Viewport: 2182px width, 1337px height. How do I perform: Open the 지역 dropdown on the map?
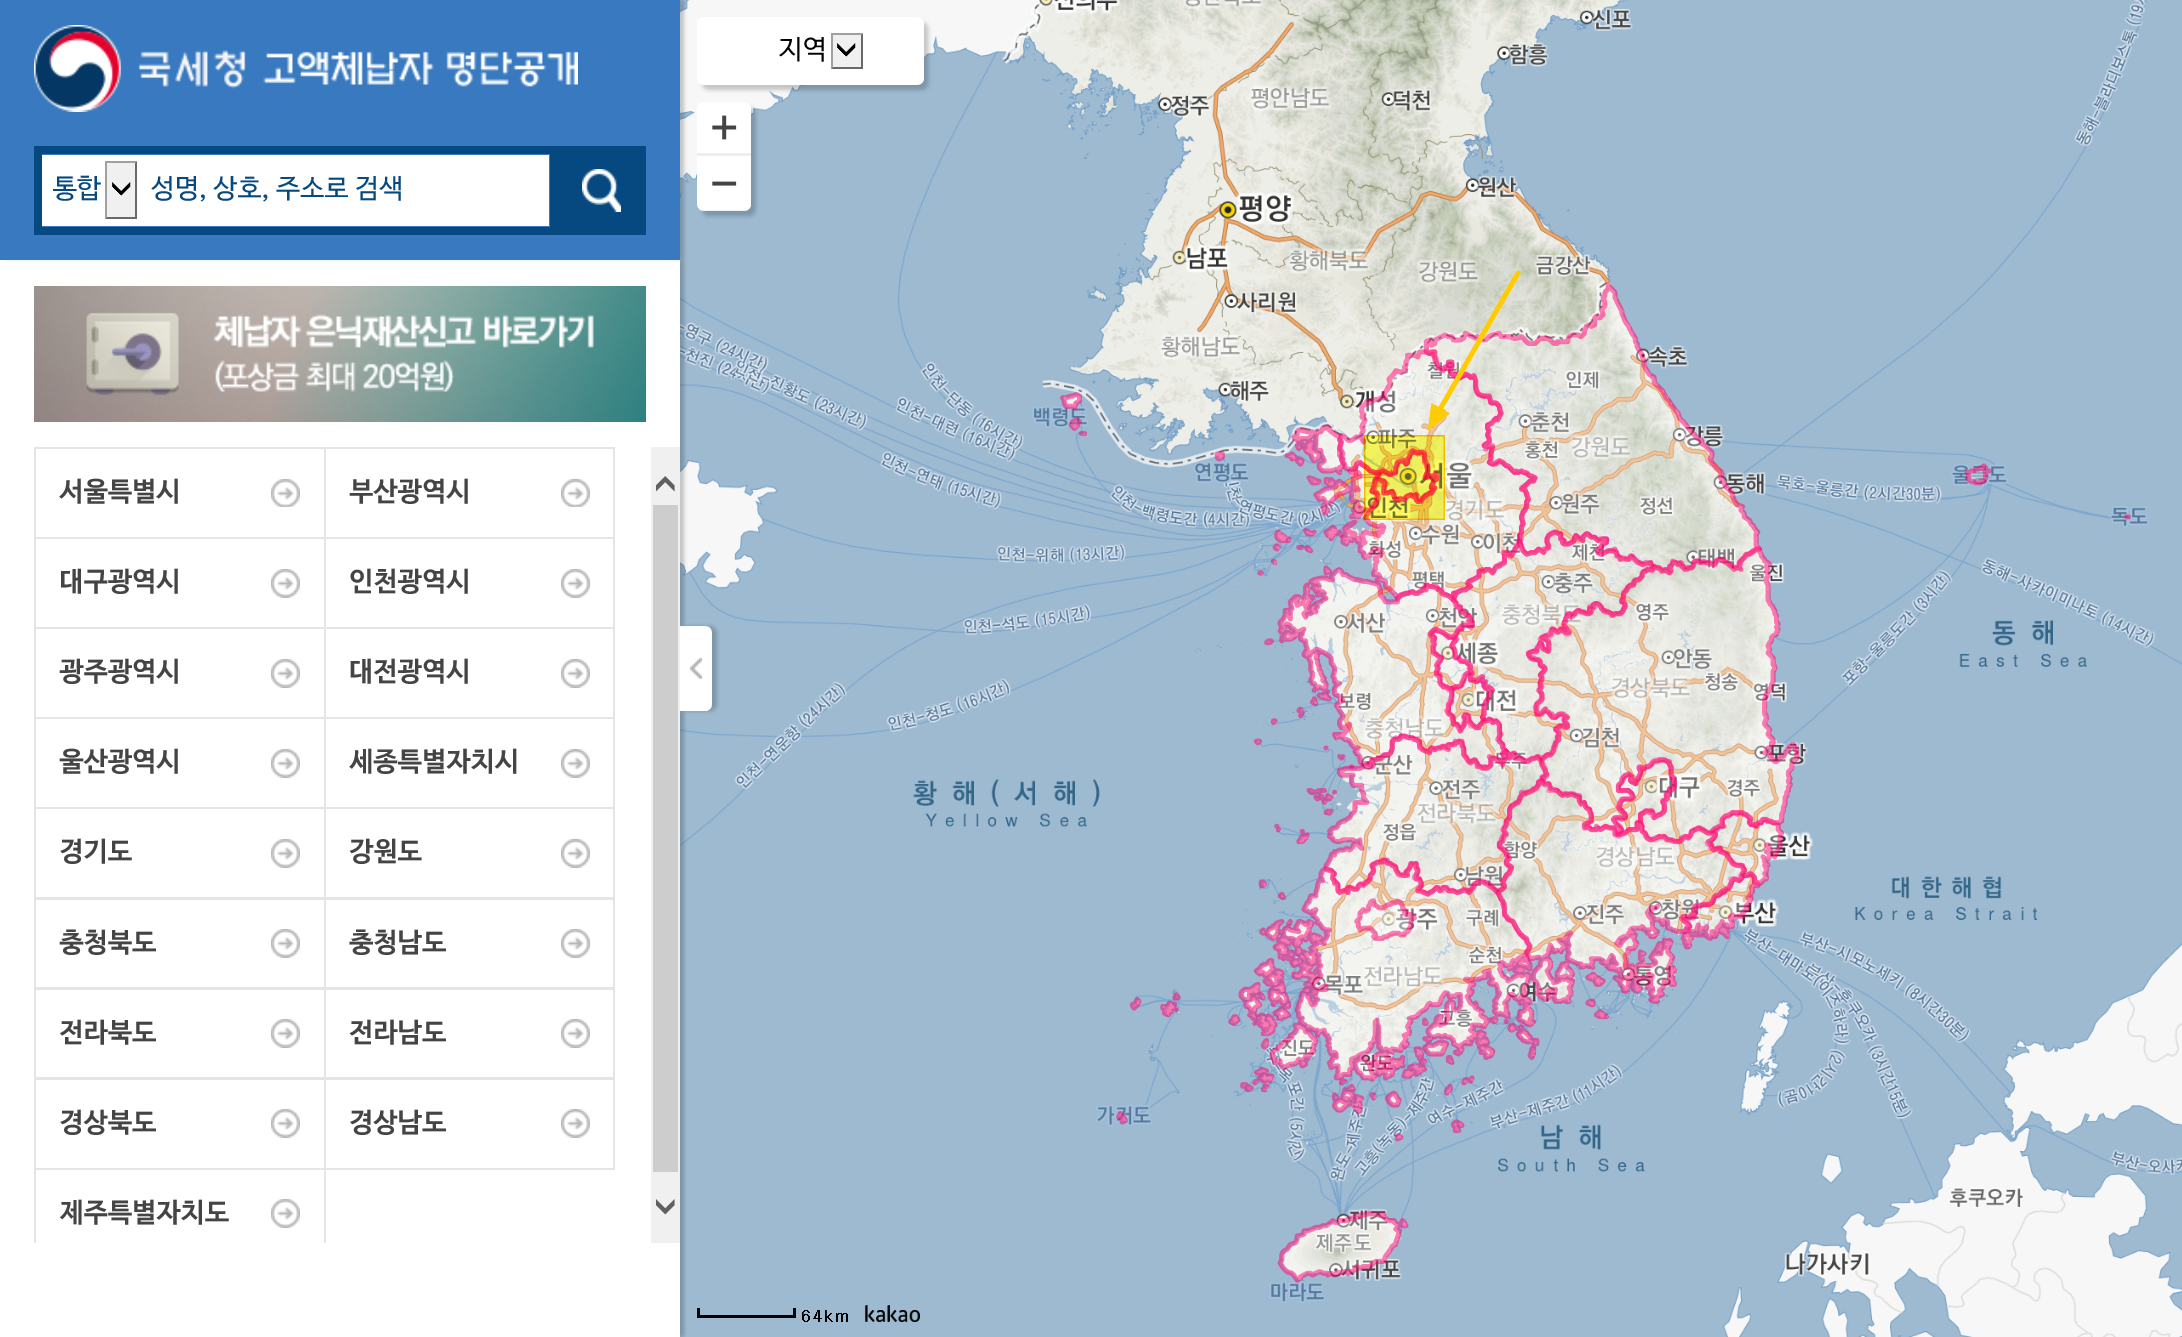click(846, 50)
